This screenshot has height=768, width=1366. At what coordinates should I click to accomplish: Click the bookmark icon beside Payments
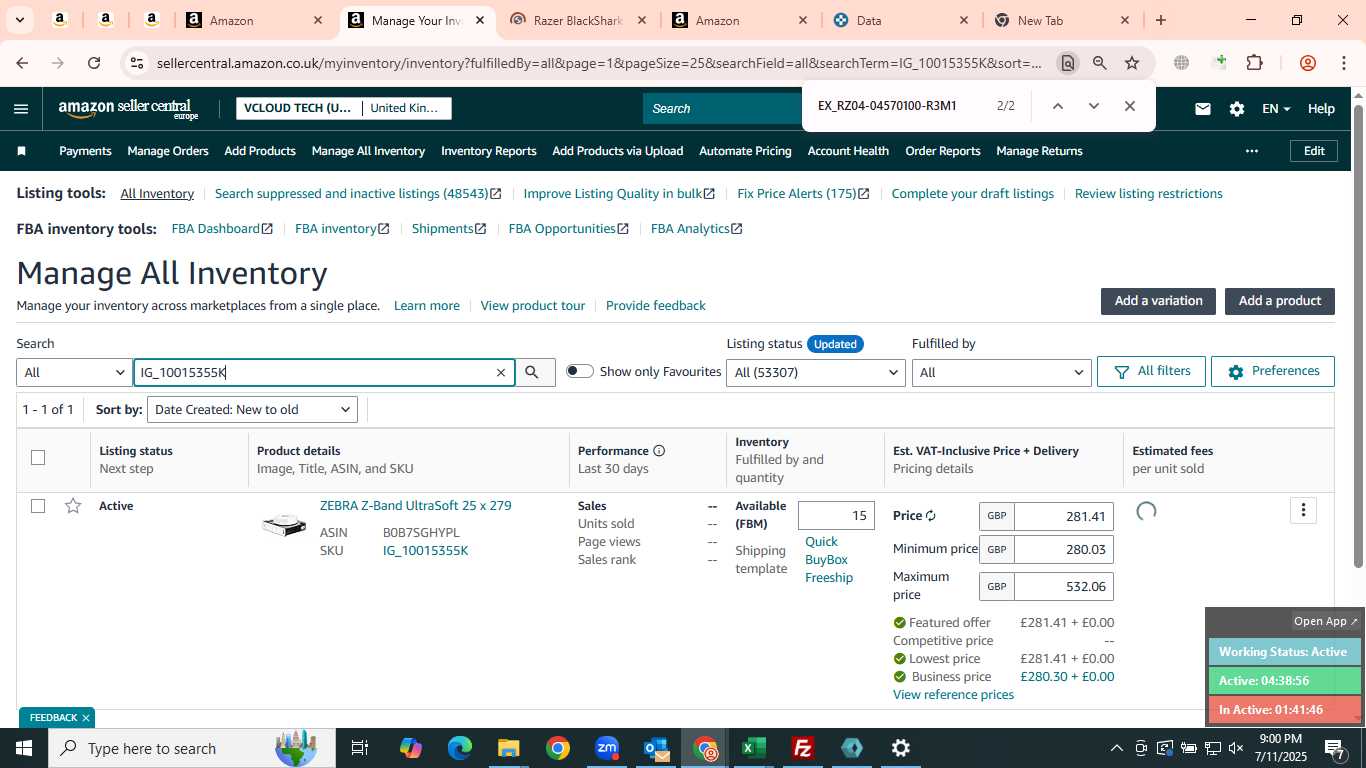(x=22, y=151)
